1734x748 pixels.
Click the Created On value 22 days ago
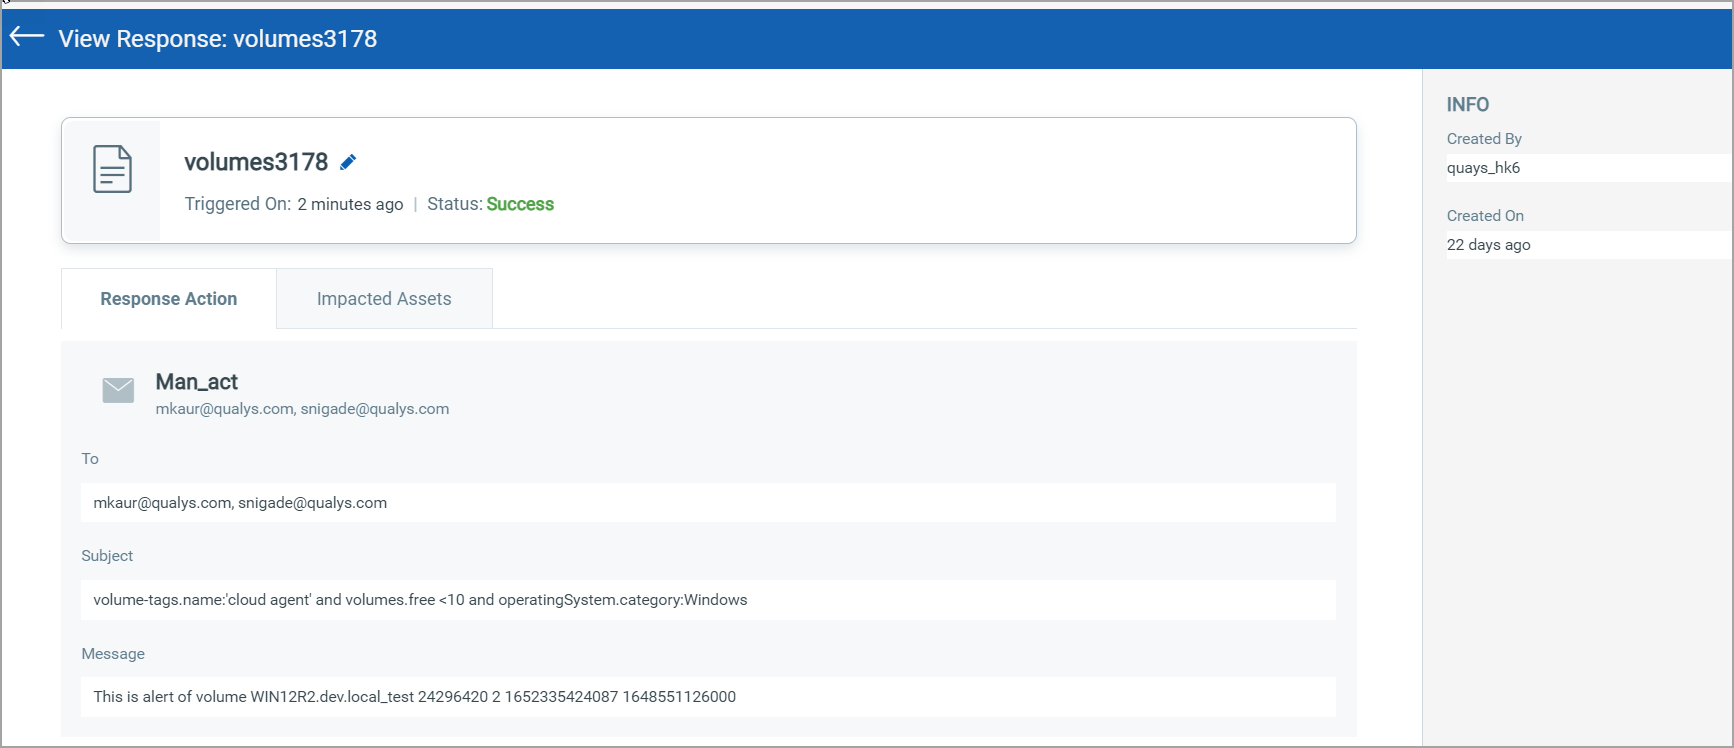click(x=1488, y=245)
